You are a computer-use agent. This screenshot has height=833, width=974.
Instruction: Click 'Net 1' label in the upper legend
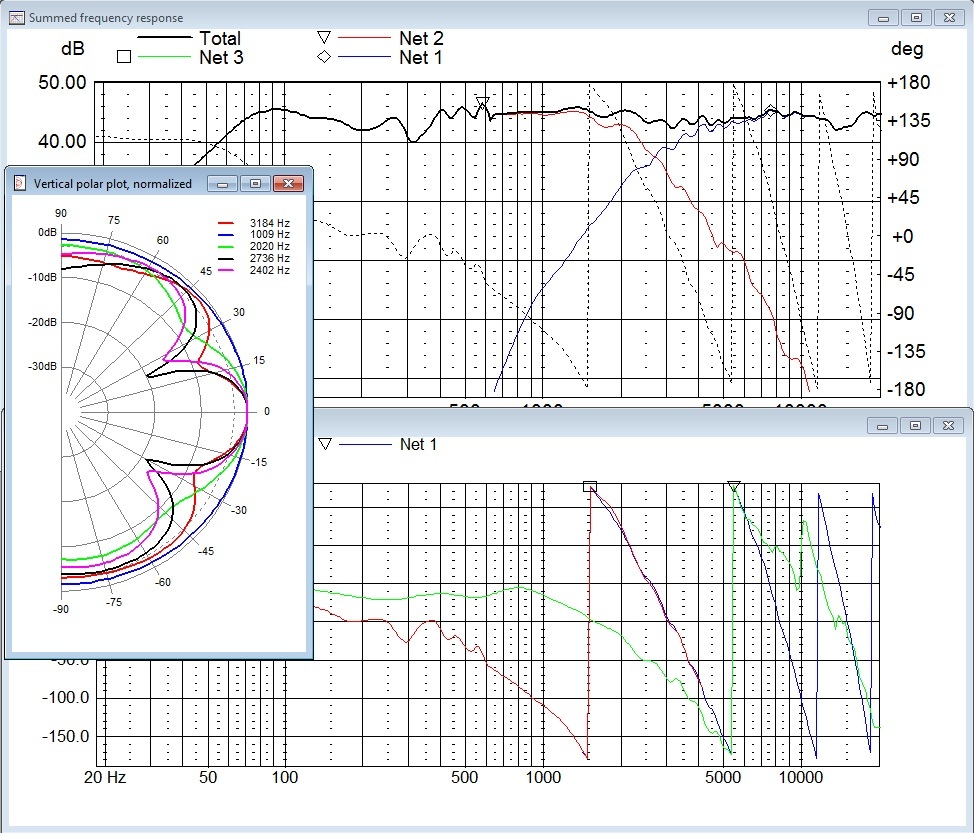click(421, 57)
